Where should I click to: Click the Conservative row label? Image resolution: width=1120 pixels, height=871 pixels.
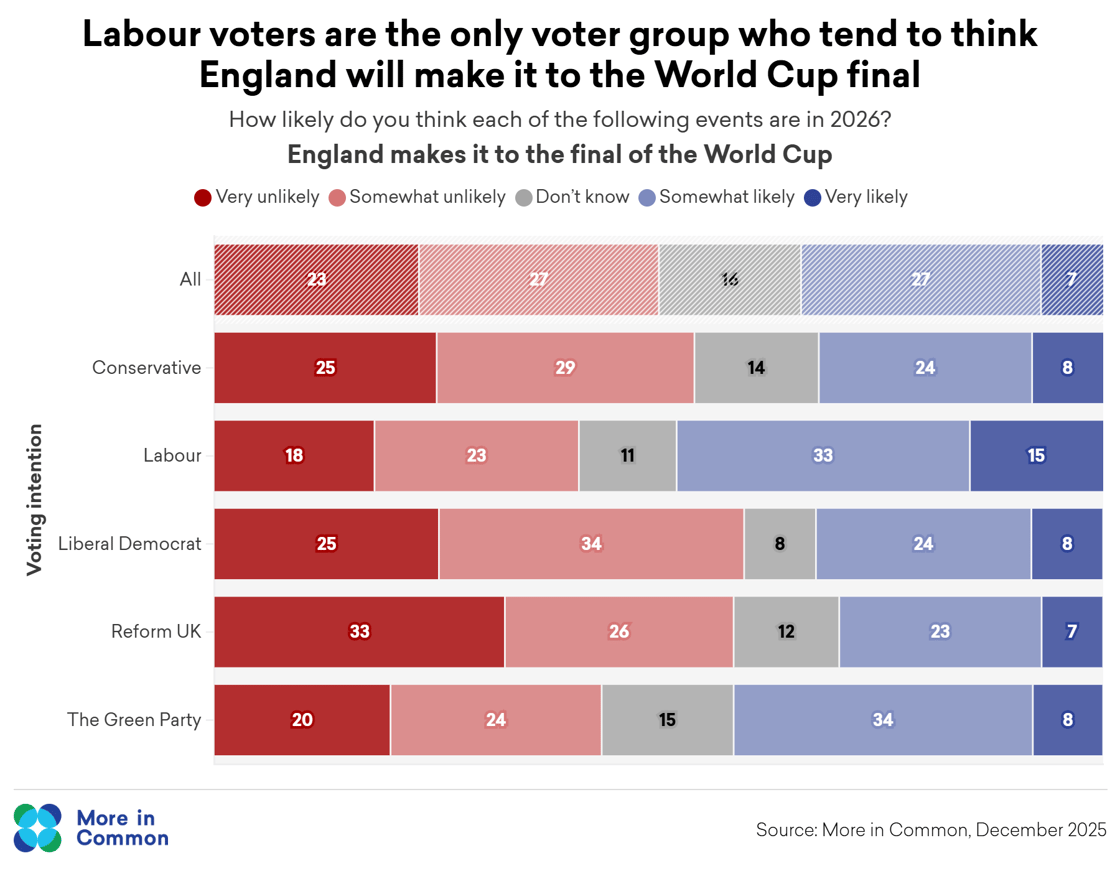tap(146, 368)
